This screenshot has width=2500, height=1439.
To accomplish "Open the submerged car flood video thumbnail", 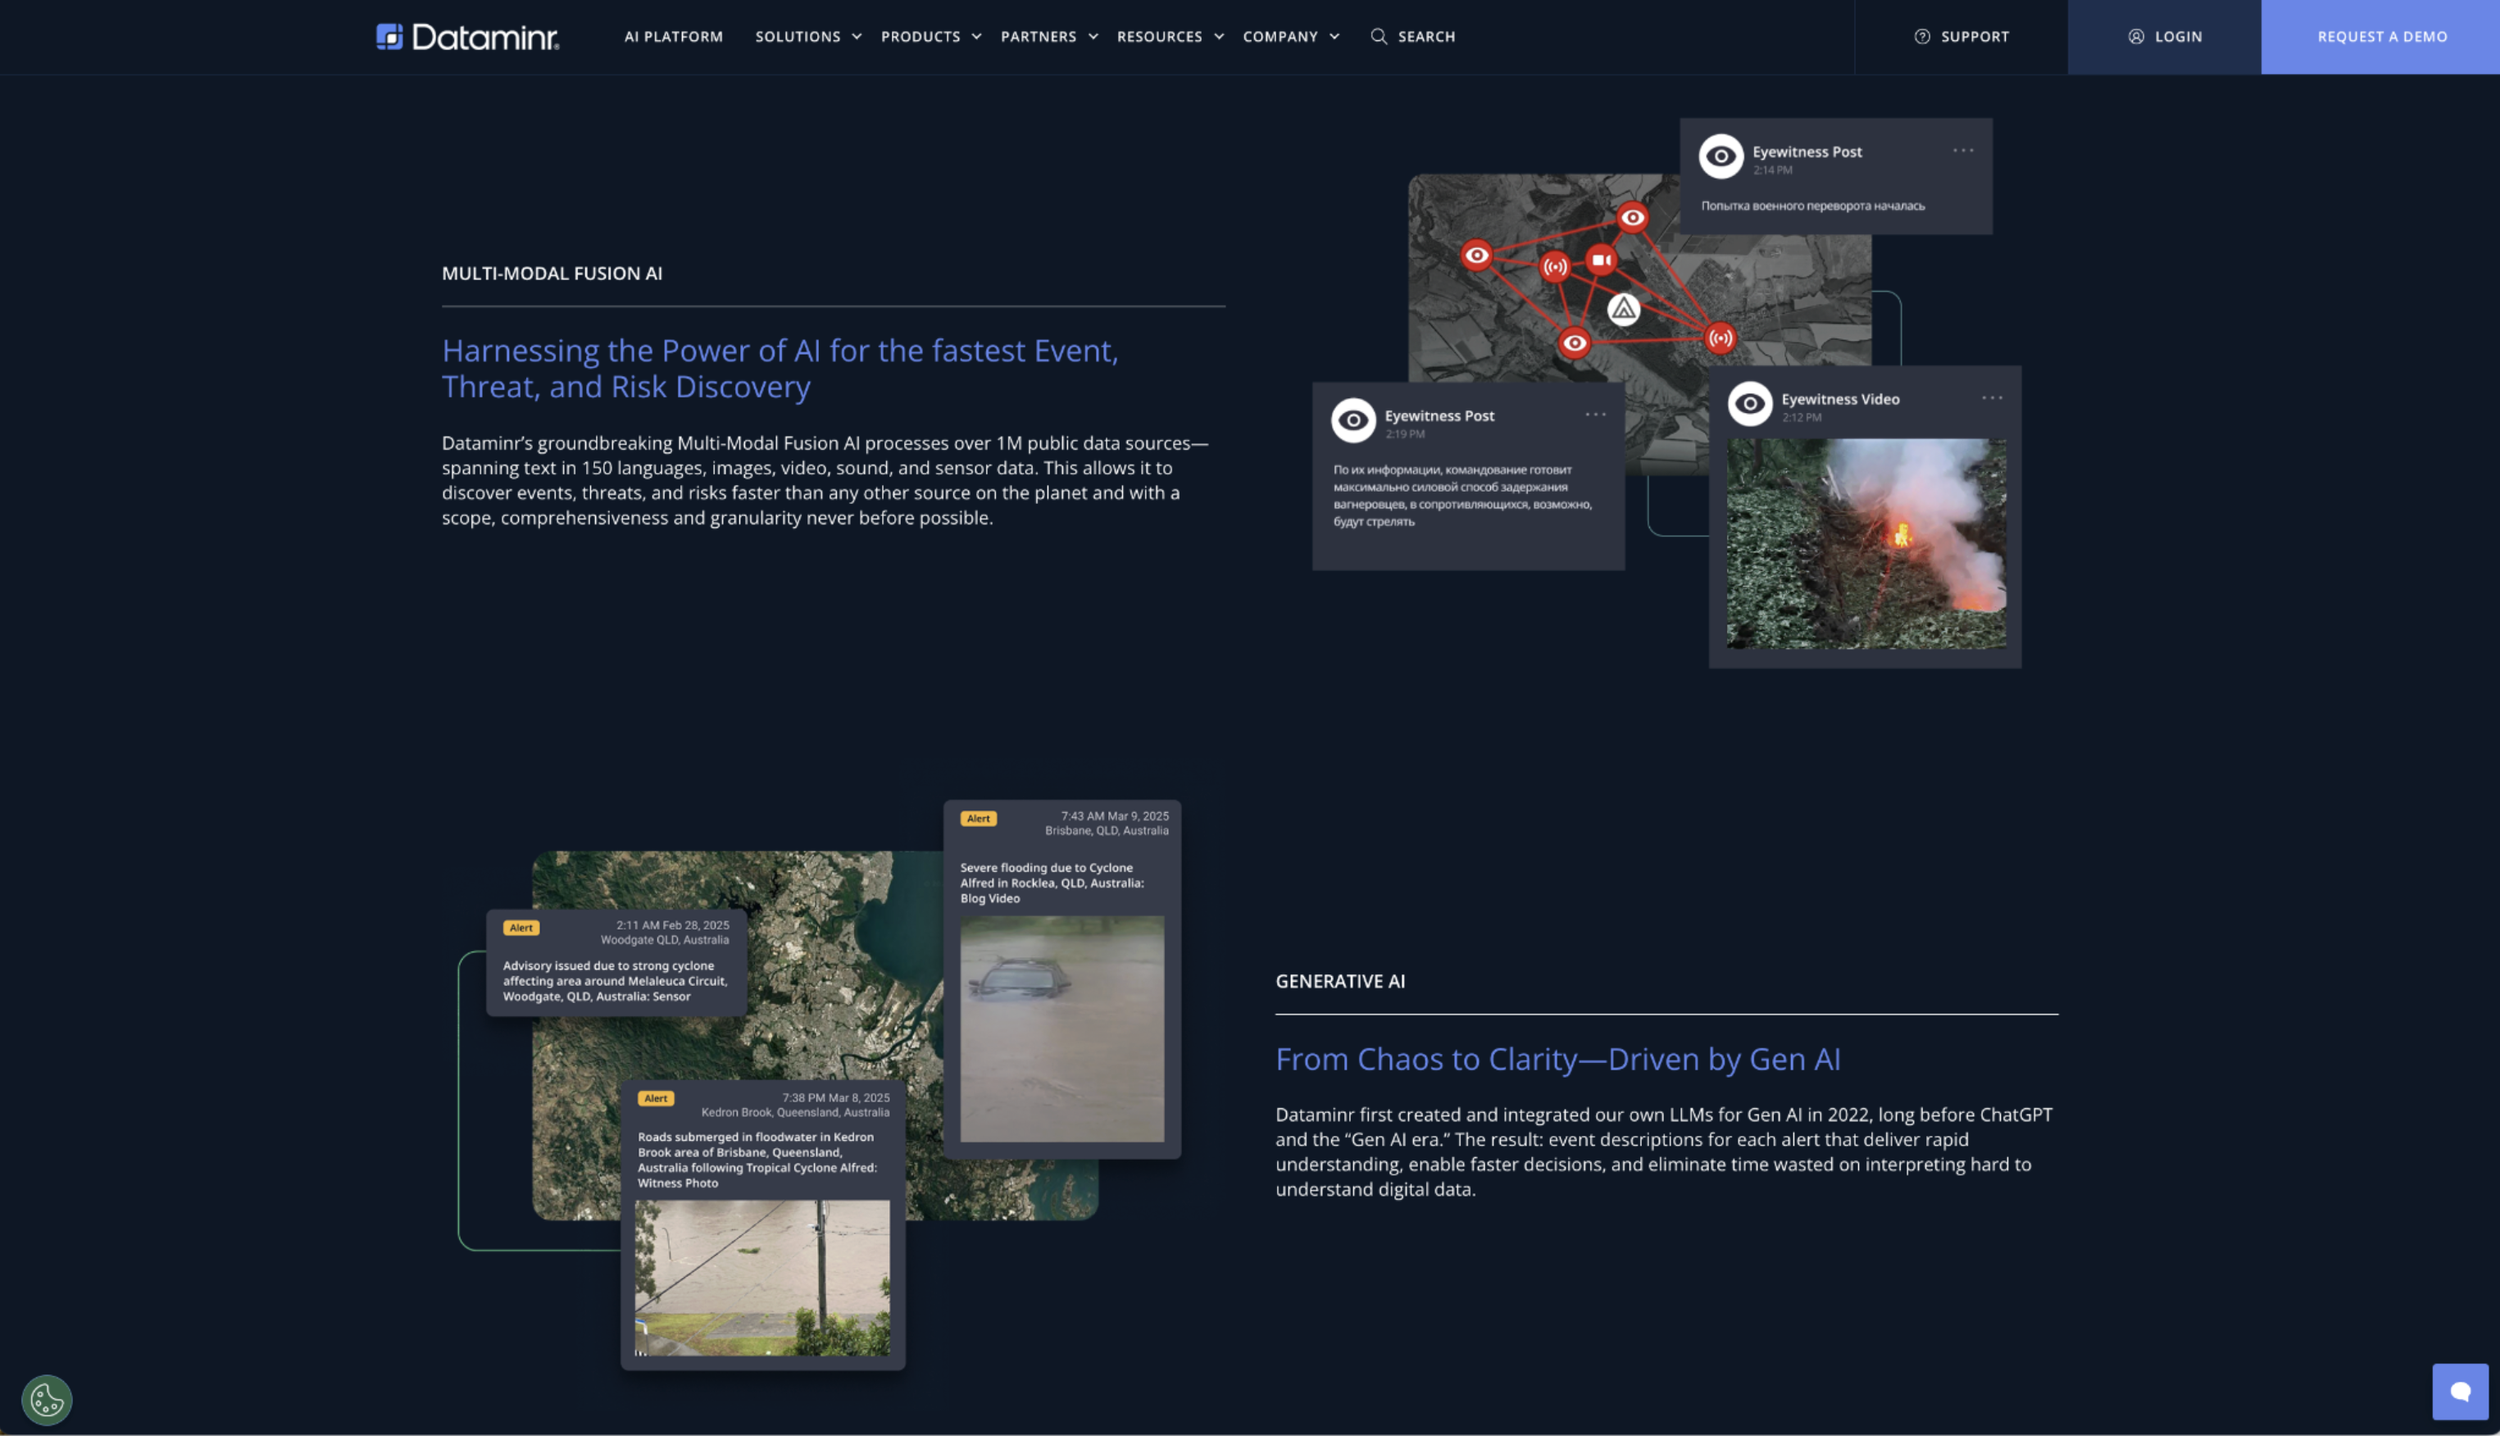I will tap(1061, 1029).
